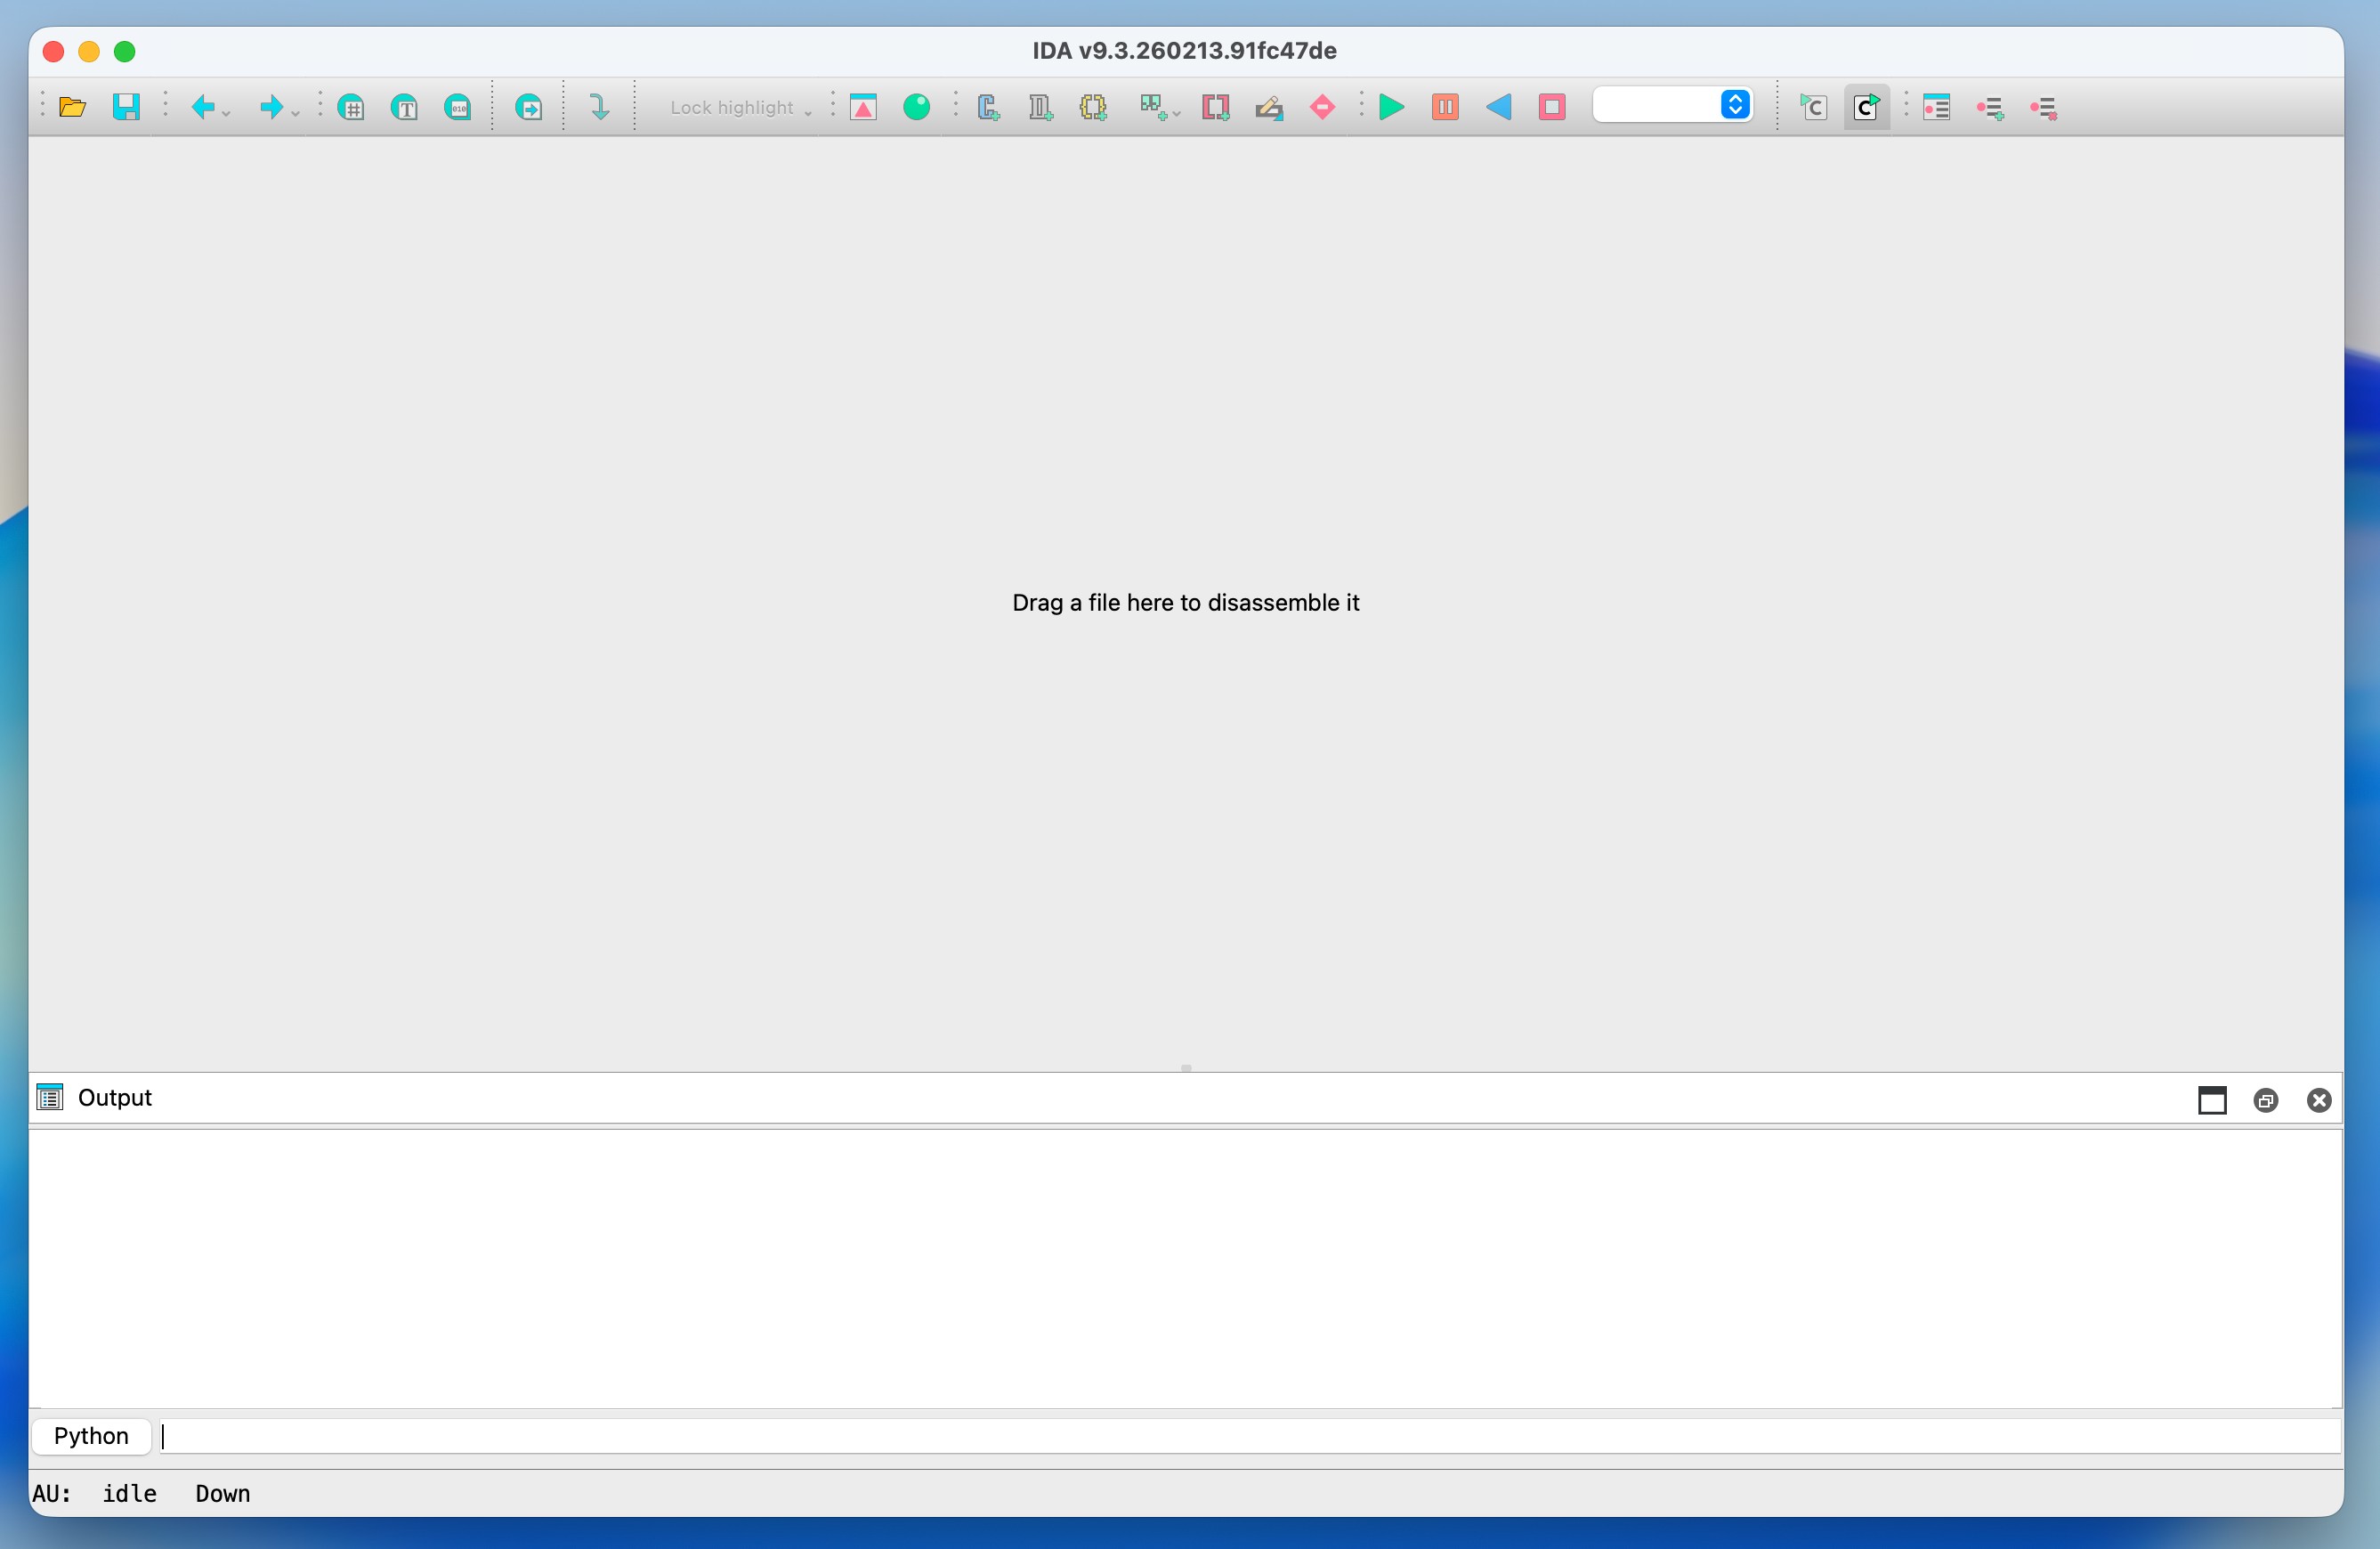The image size is (2380, 1549).
Task: Click the add breakpoint list icon
Action: coord(1989,107)
